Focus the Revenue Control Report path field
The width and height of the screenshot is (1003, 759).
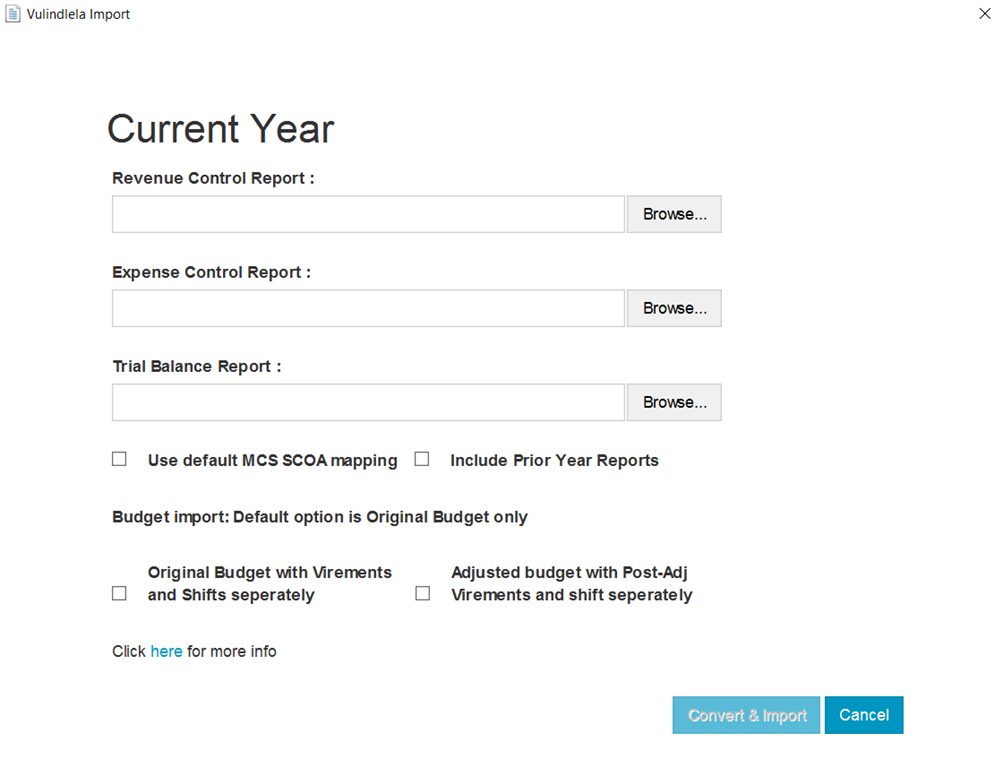tap(368, 214)
